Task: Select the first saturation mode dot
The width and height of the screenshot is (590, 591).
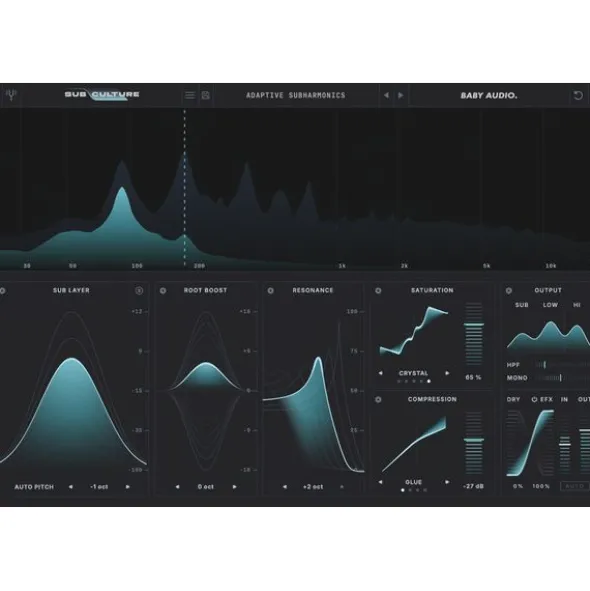Action: [399, 381]
